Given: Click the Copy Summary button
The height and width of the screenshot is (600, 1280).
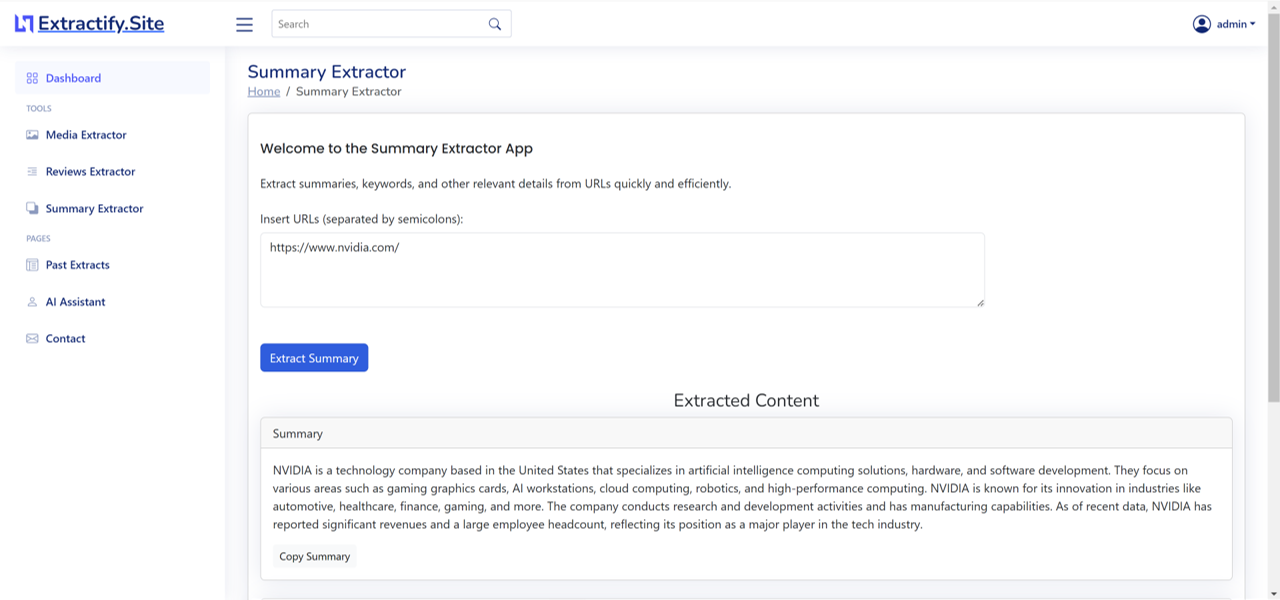Looking at the screenshot, I should click(314, 557).
